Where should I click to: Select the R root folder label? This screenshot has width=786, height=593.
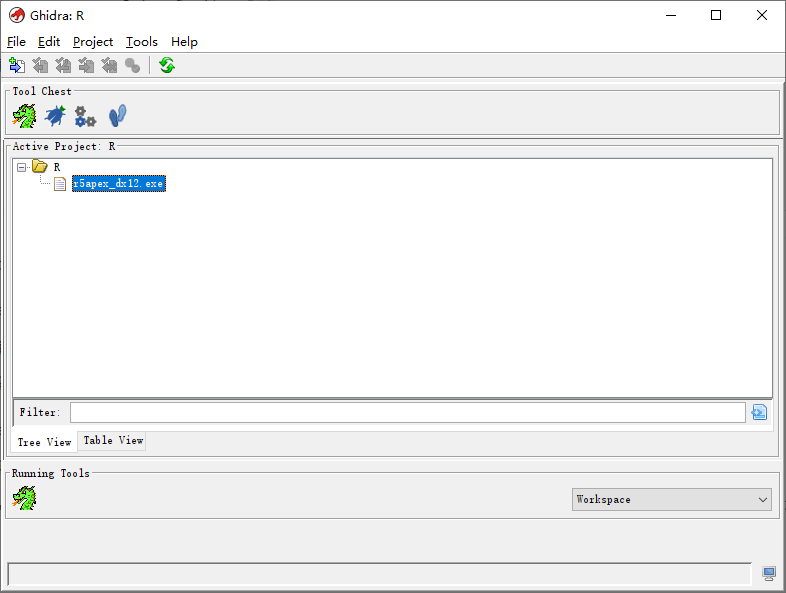tap(57, 167)
